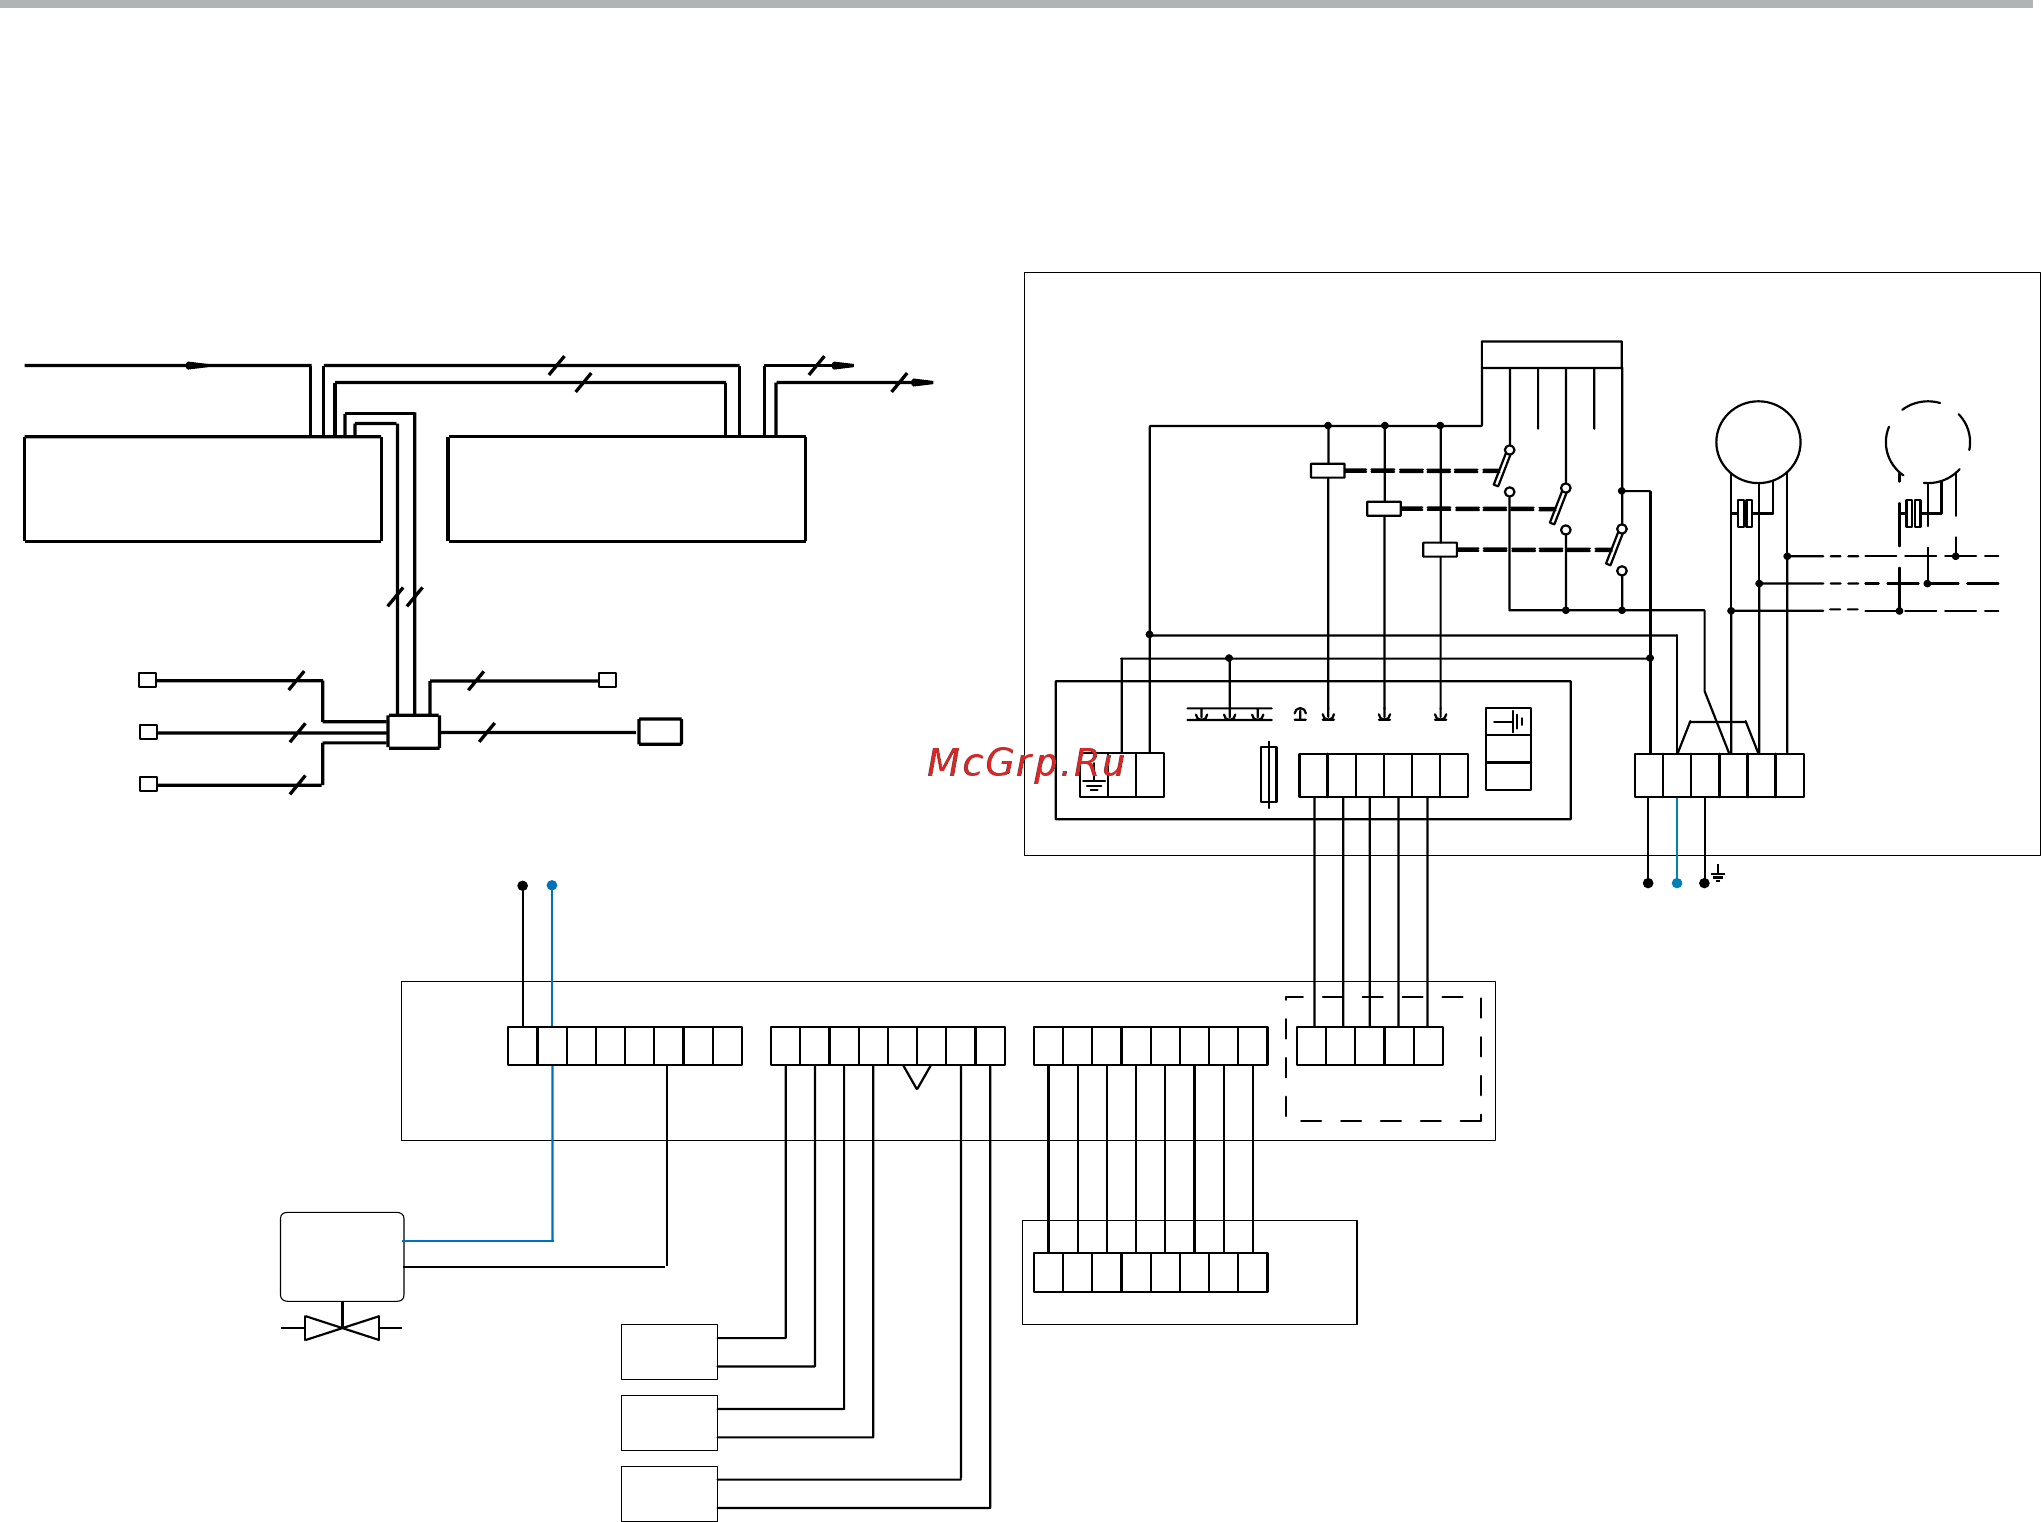Select the rounded valve actuator box
The width and height of the screenshot is (2041, 1522).
[x=342, y=1257]
